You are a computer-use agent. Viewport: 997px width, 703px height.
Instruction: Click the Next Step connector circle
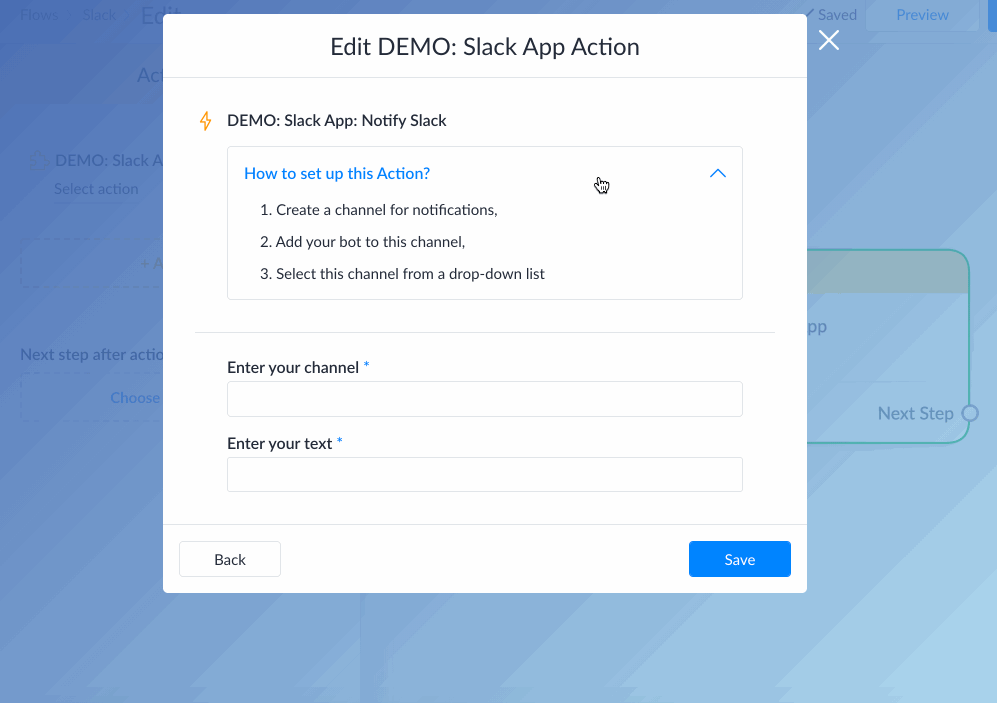[969, 413]
